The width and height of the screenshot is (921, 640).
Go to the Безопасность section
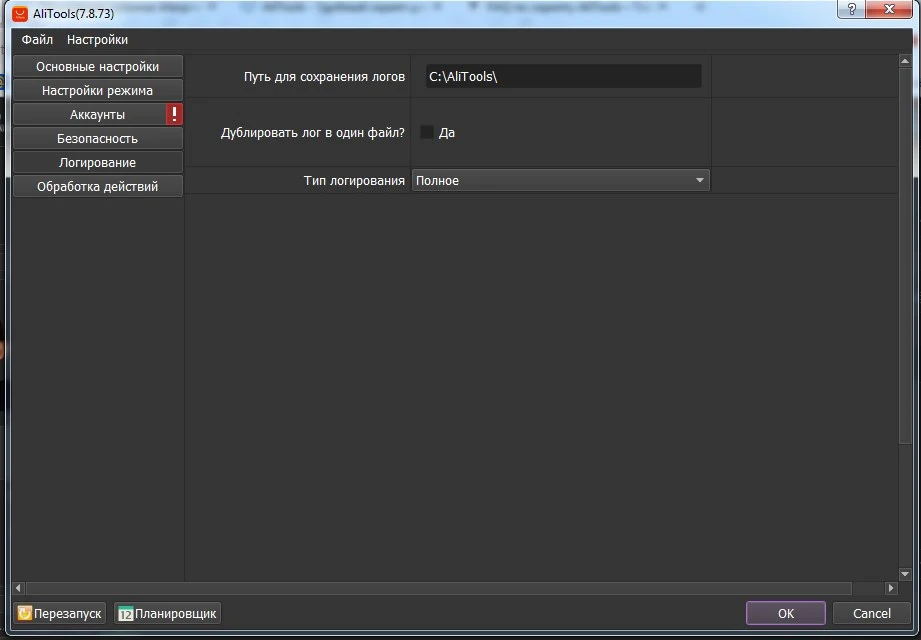[98, 139]
